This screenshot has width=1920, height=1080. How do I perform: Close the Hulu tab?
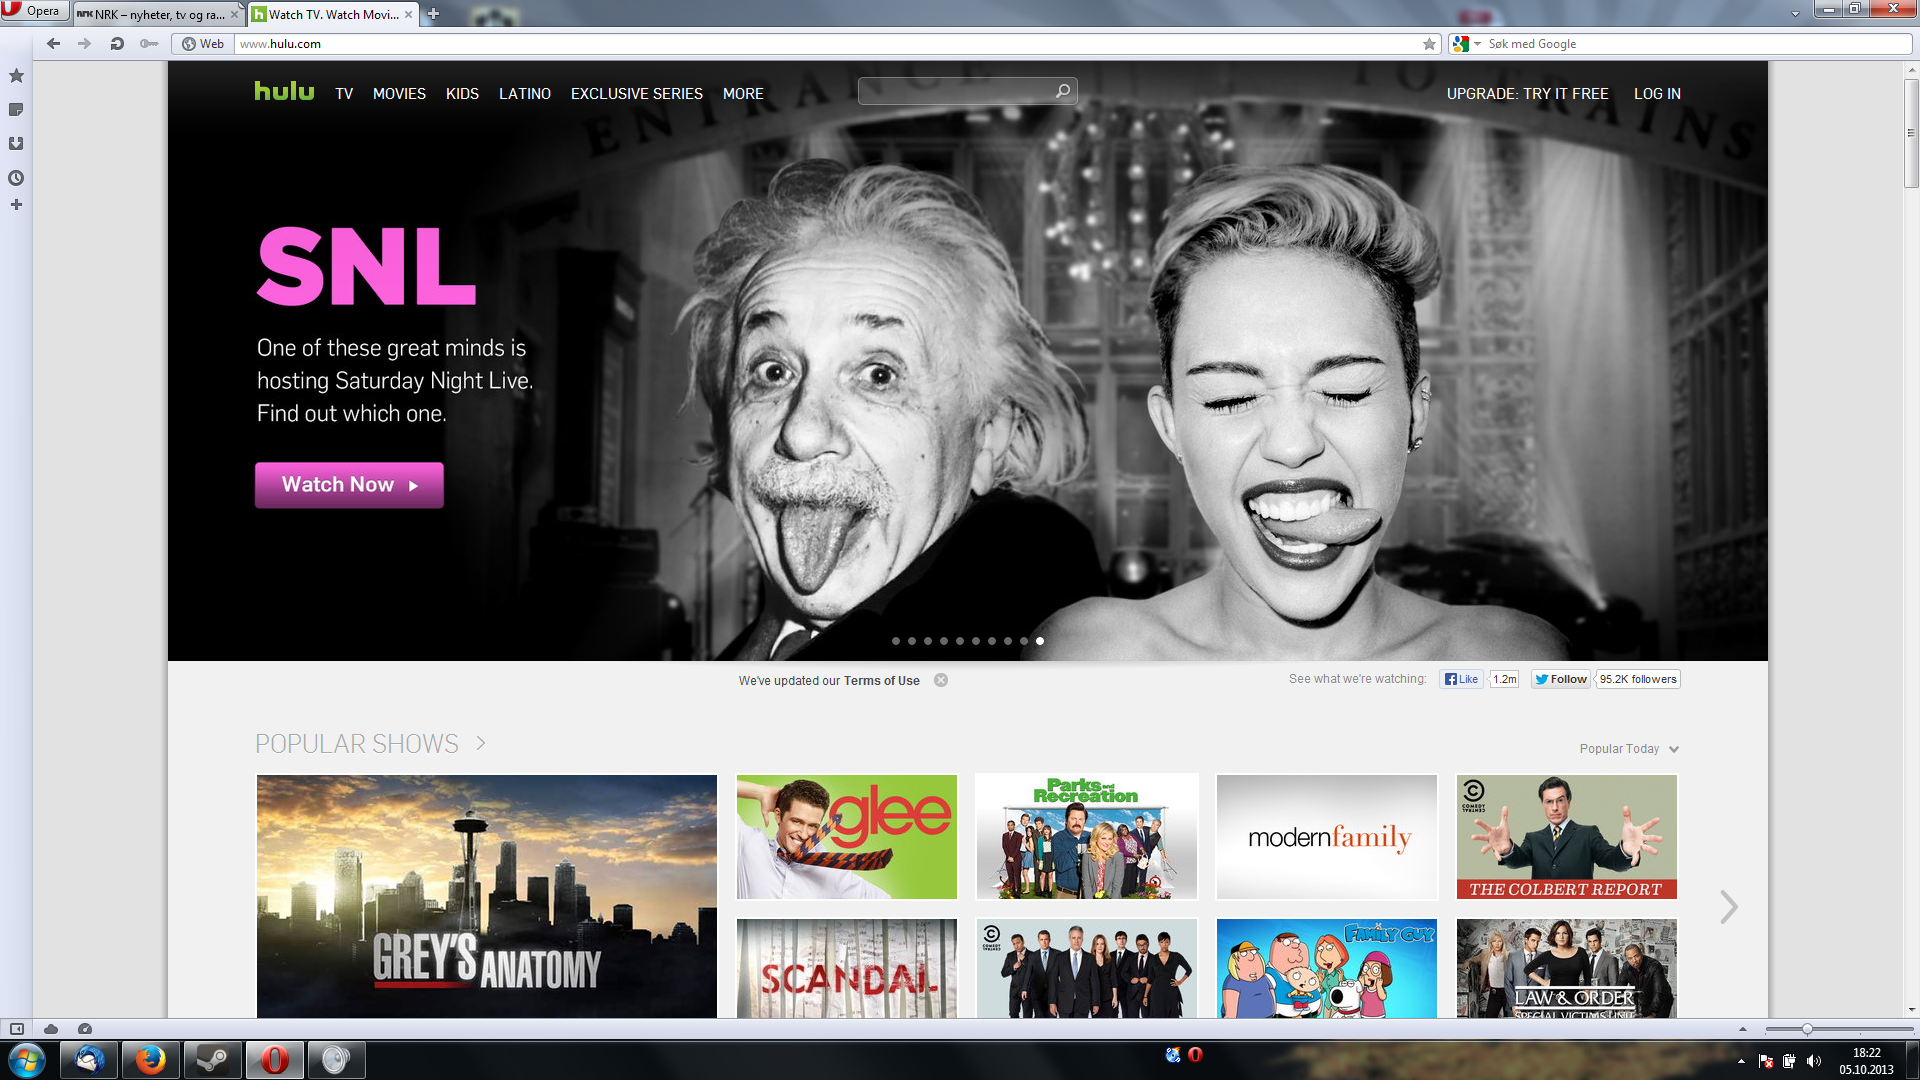[408, 14]
